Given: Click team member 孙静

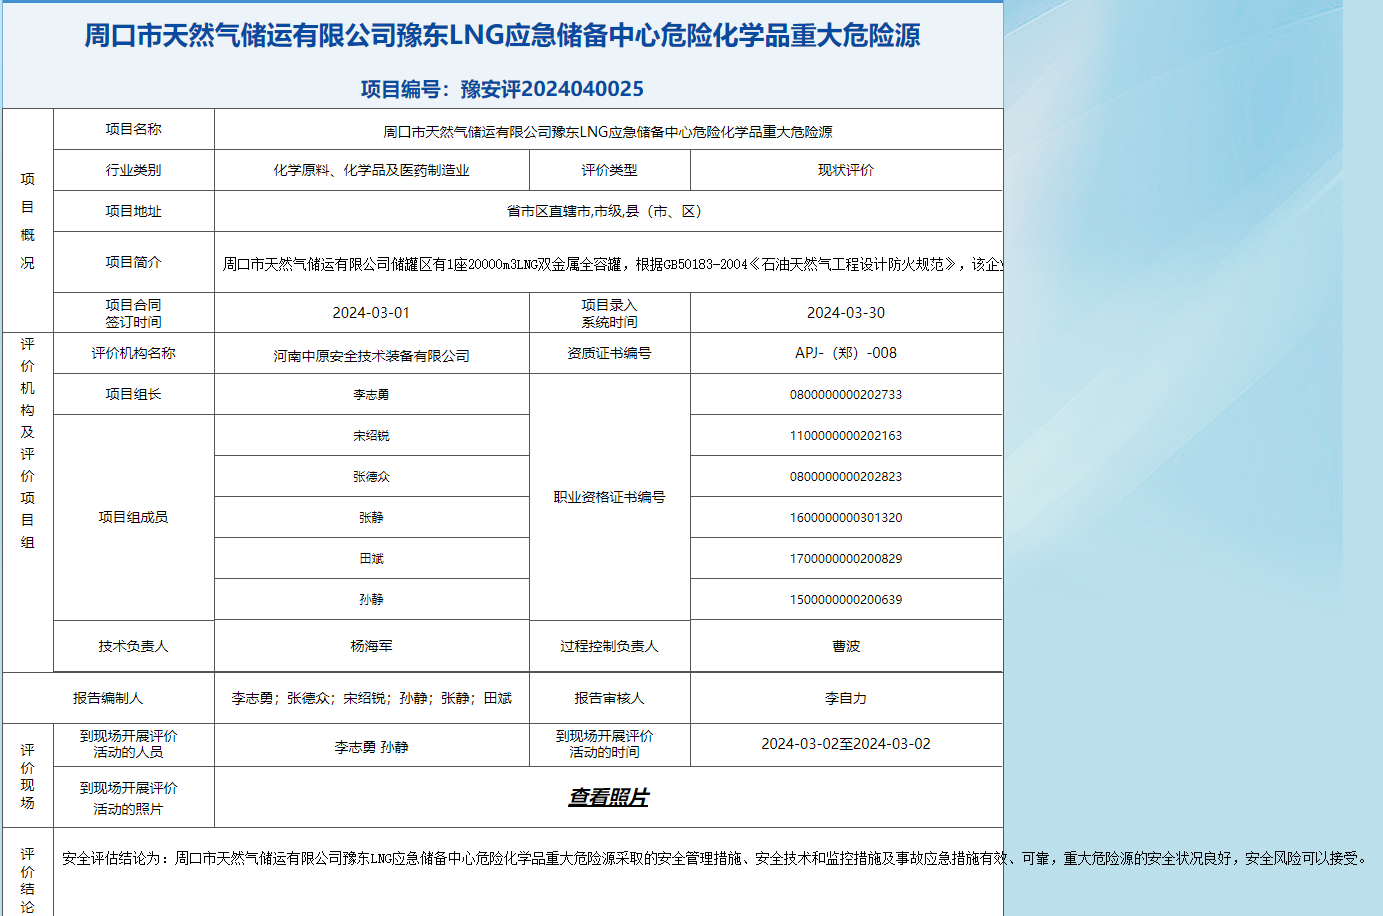Looking at the screenshot, I should click(x=371, y=599).
